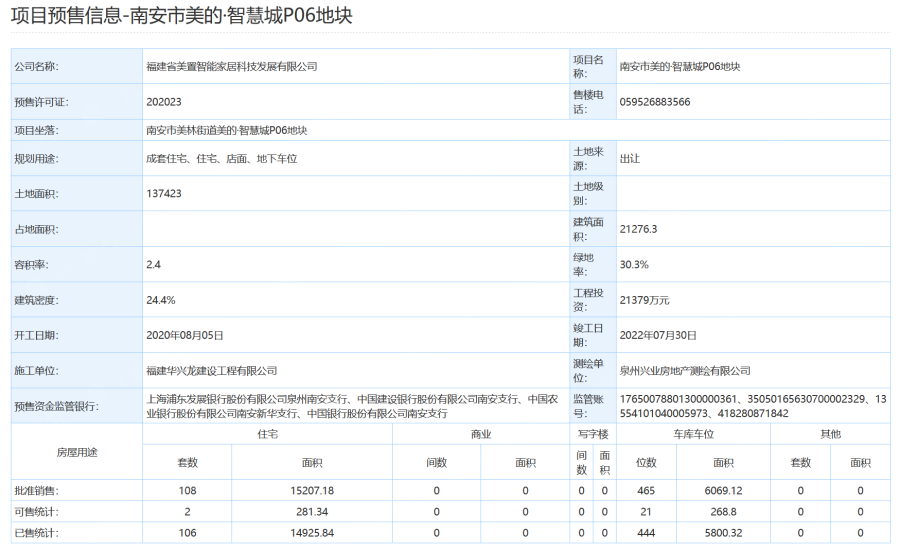Click green rate value 30.3%
900x551 pixels.
[x=634, y=265]
